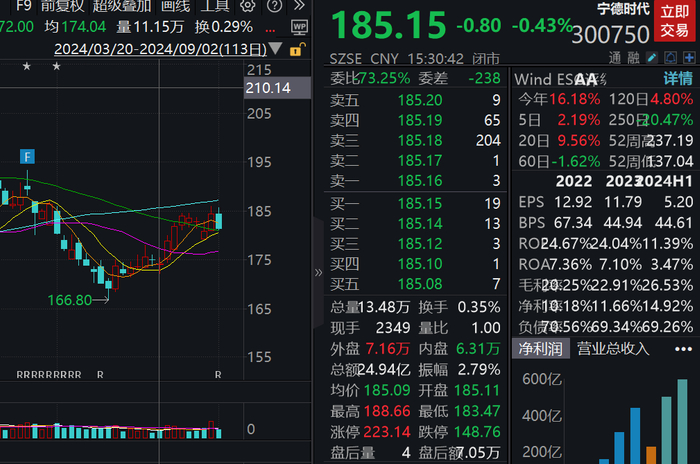Open the 工具 tools menu
The width and height of the screenshot is (700, 464).
(x=215, y=6)
